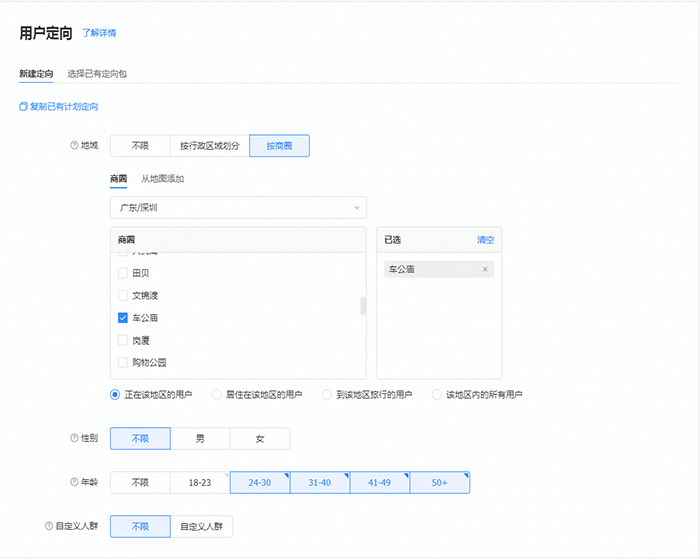Image resolution: width=700 pixels, height=560 pixels.
Task: Switch to 从地图添加 tab
Action: pos(162,179)
